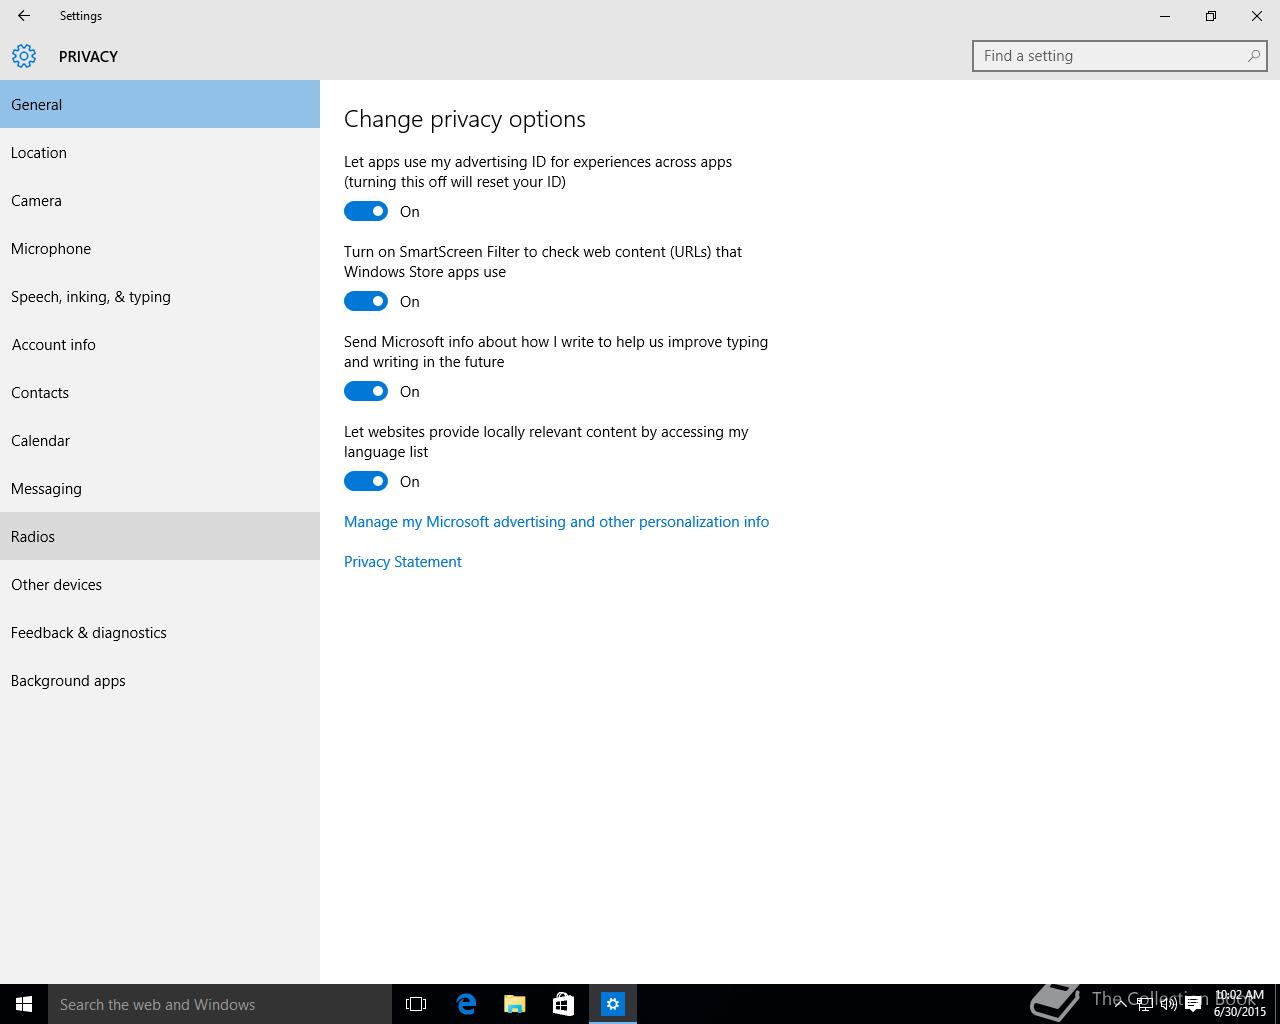Open Manage my Microsoft advertising link
This screenshot has width=1280, height=1024.
[556, 522]
